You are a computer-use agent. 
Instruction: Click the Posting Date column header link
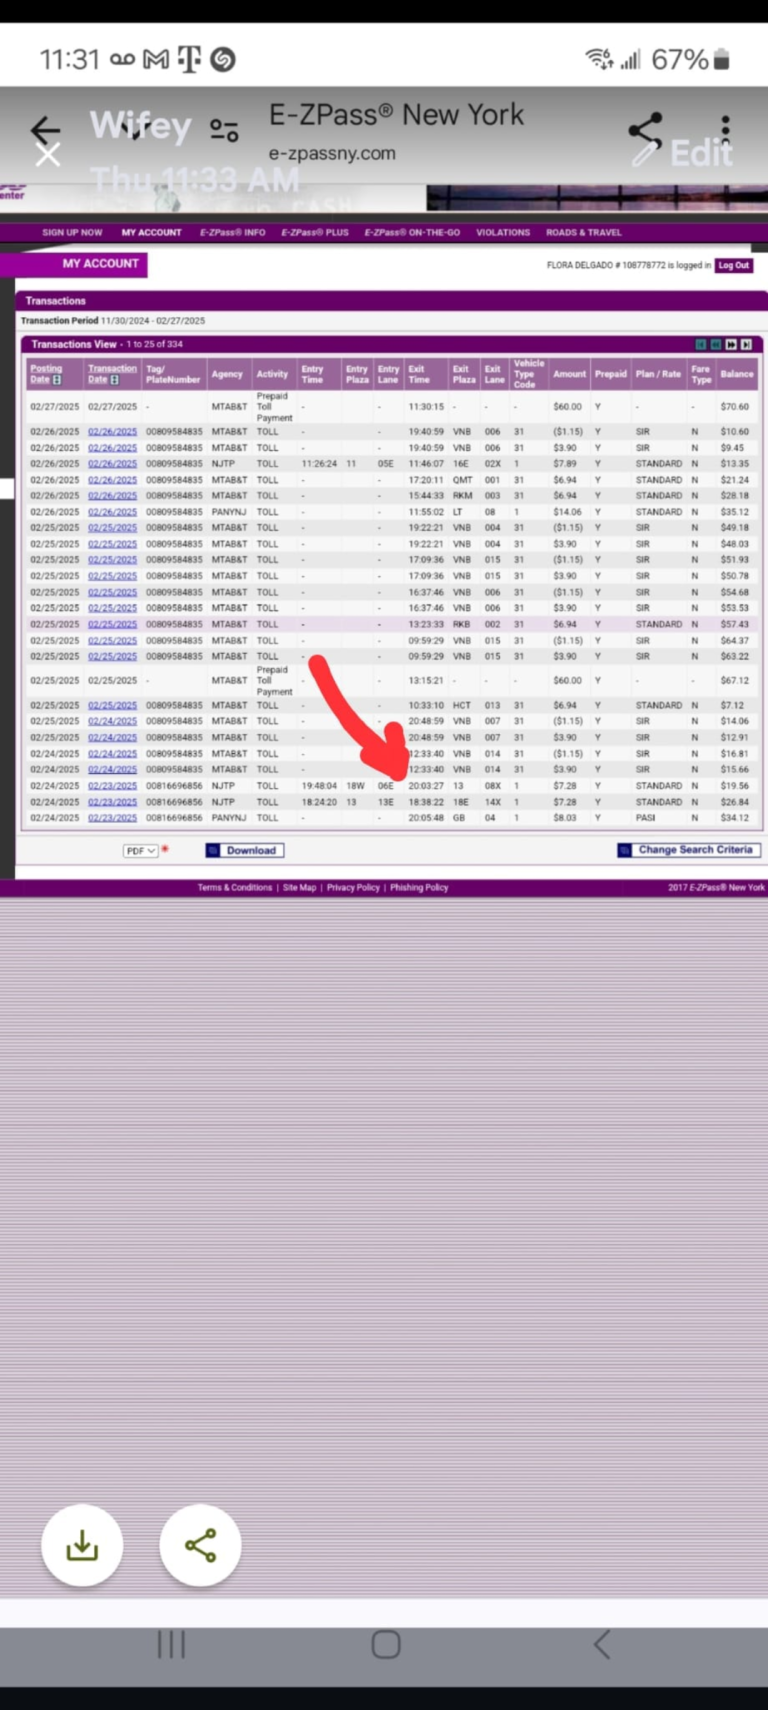click(x=46, y=374)
